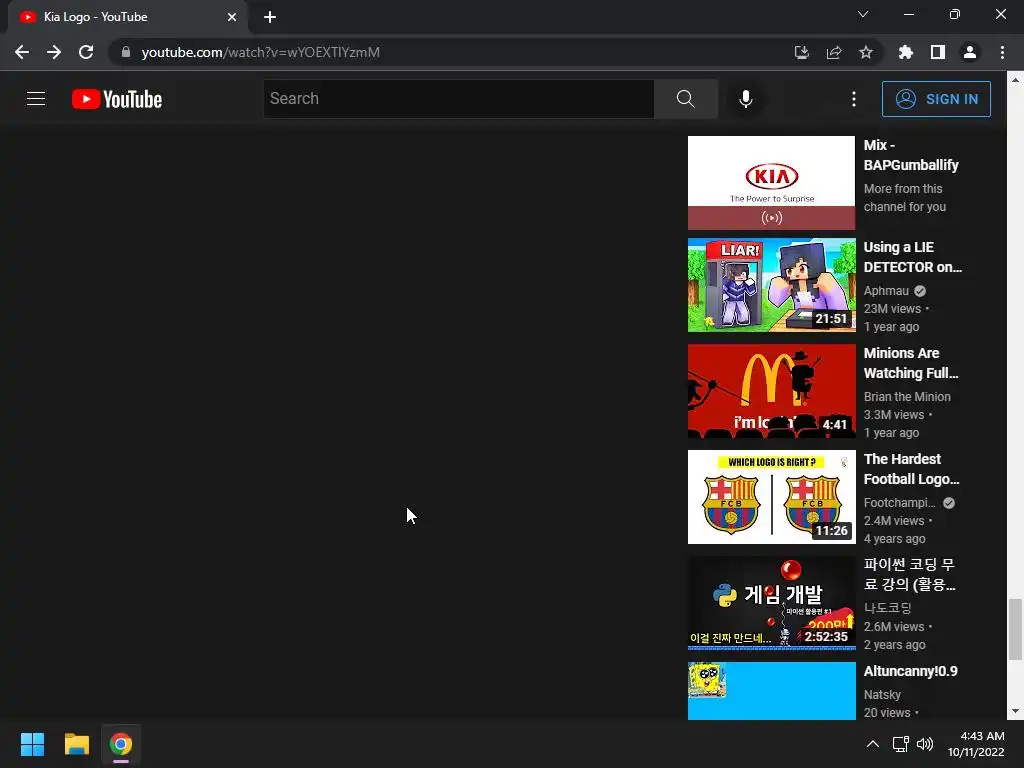Select the Kia Logo - YouTube tab
The width and height of the screenshot is (1024, 768).
[x=127, y=17]
